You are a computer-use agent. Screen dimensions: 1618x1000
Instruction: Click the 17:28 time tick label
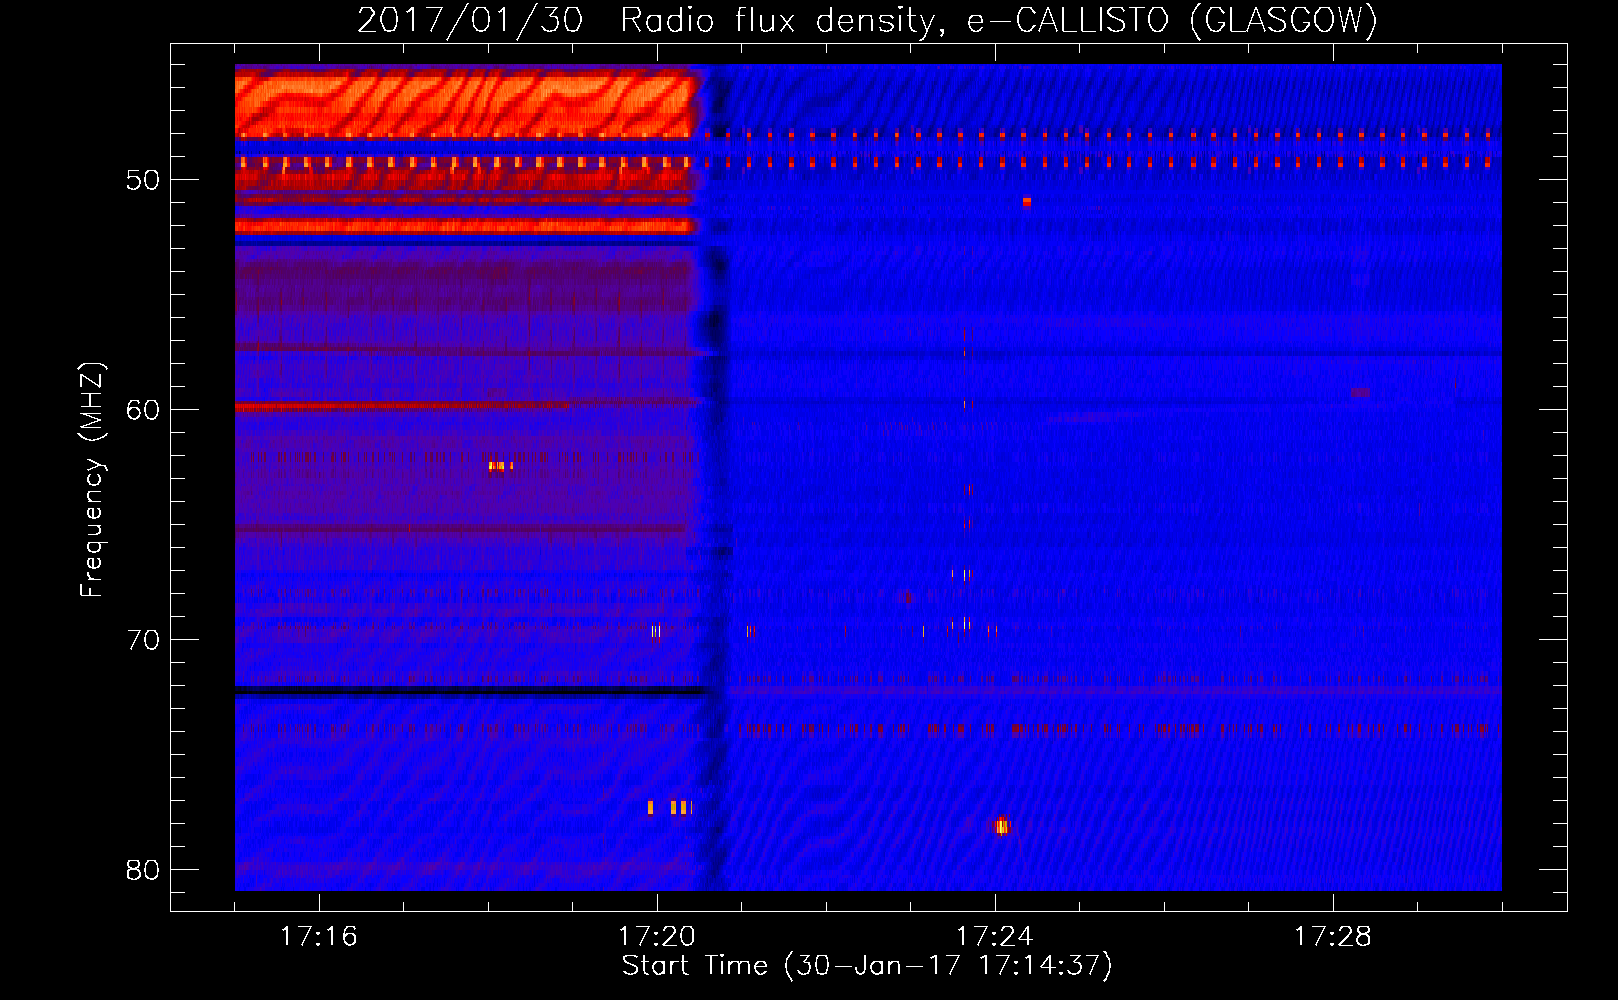(1333, 937)
